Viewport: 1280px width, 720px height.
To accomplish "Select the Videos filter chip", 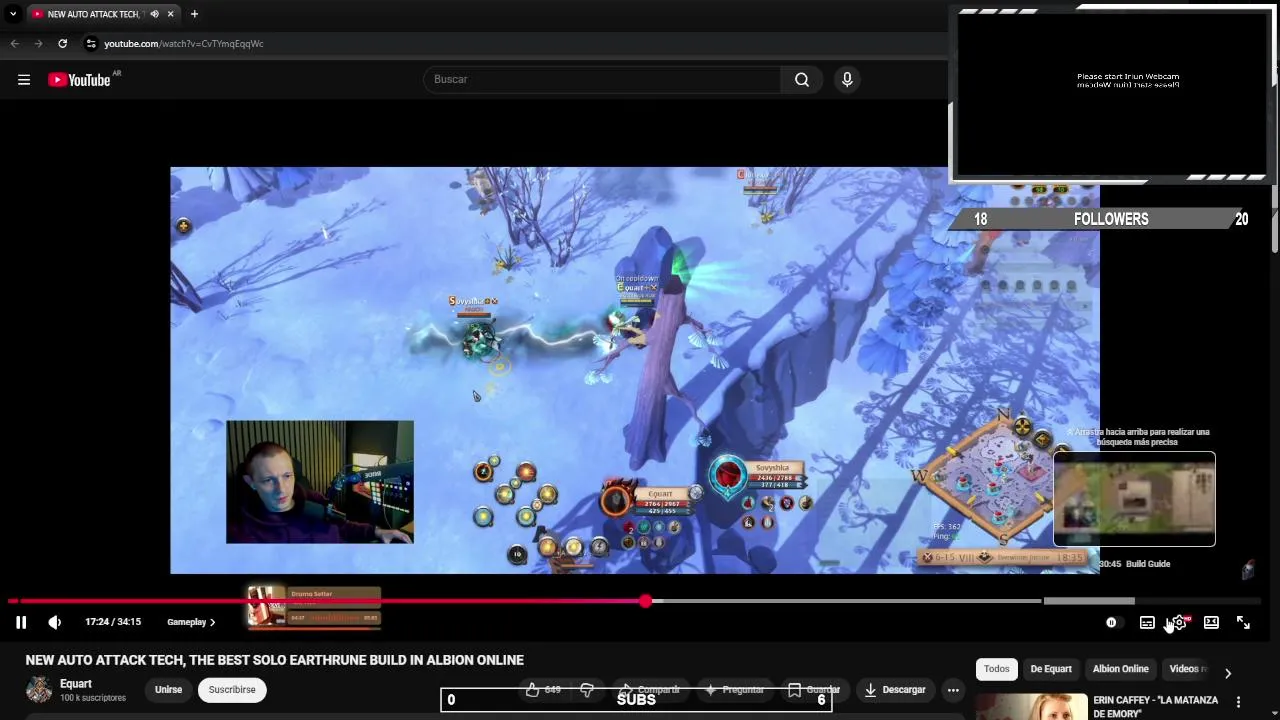I will click(x=1186, y=669).
